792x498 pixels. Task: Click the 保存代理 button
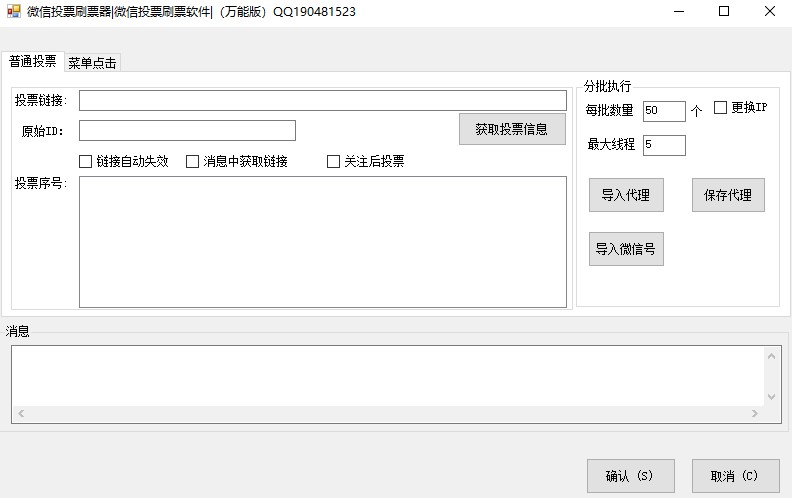[x=728, y=195]
